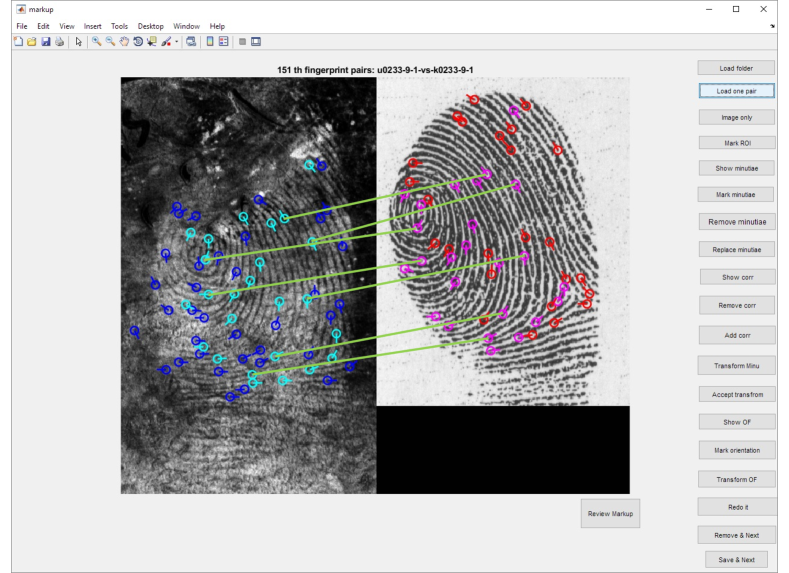
Task: Click the New Figure toolbar icon
Action: (x=18, y=41)
